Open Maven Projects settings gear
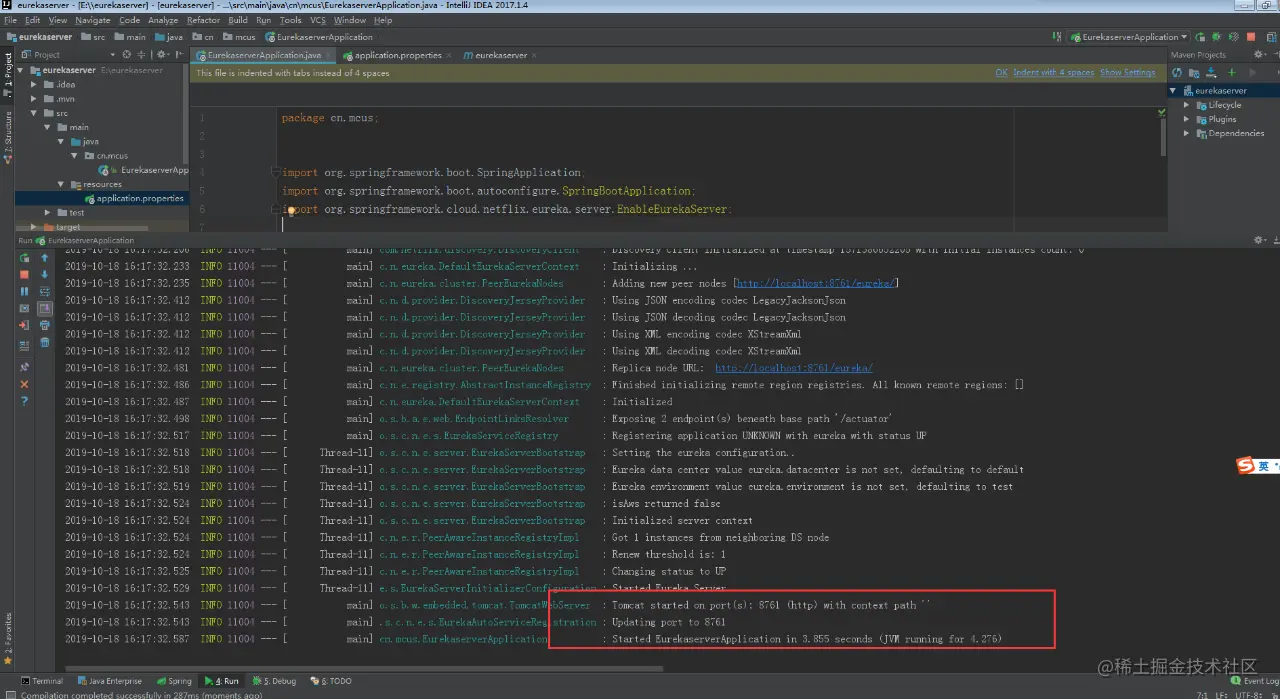Image resolution: width=1280 pixels, height=699 pixels. coord(1259,55)
